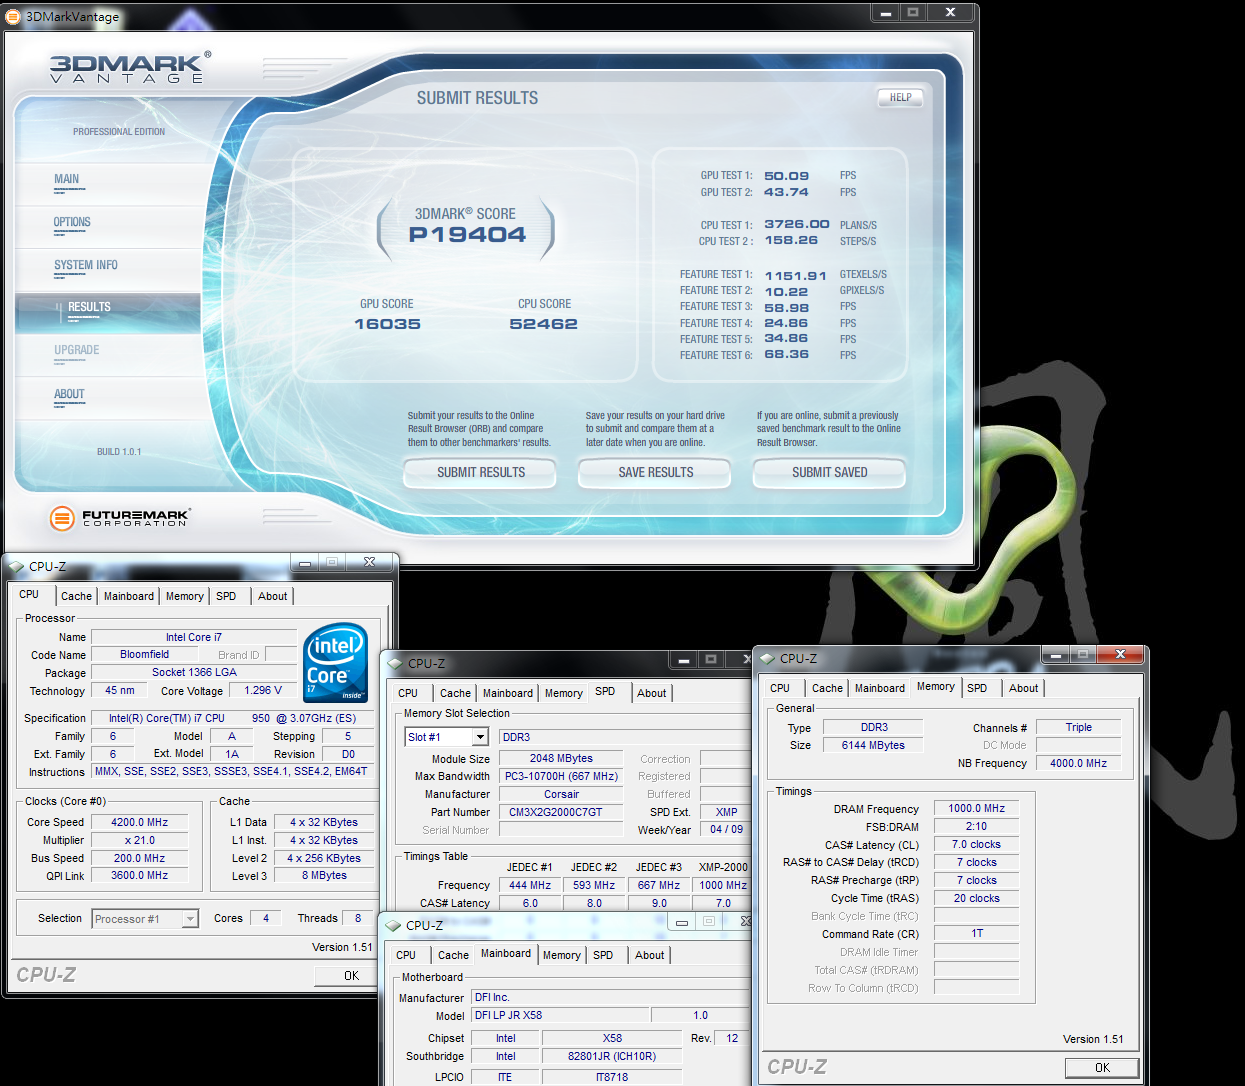Click the SUBMIT SAVED button
The height and width of the screenshot is (1086, 1245).
(x=829, y=473)
